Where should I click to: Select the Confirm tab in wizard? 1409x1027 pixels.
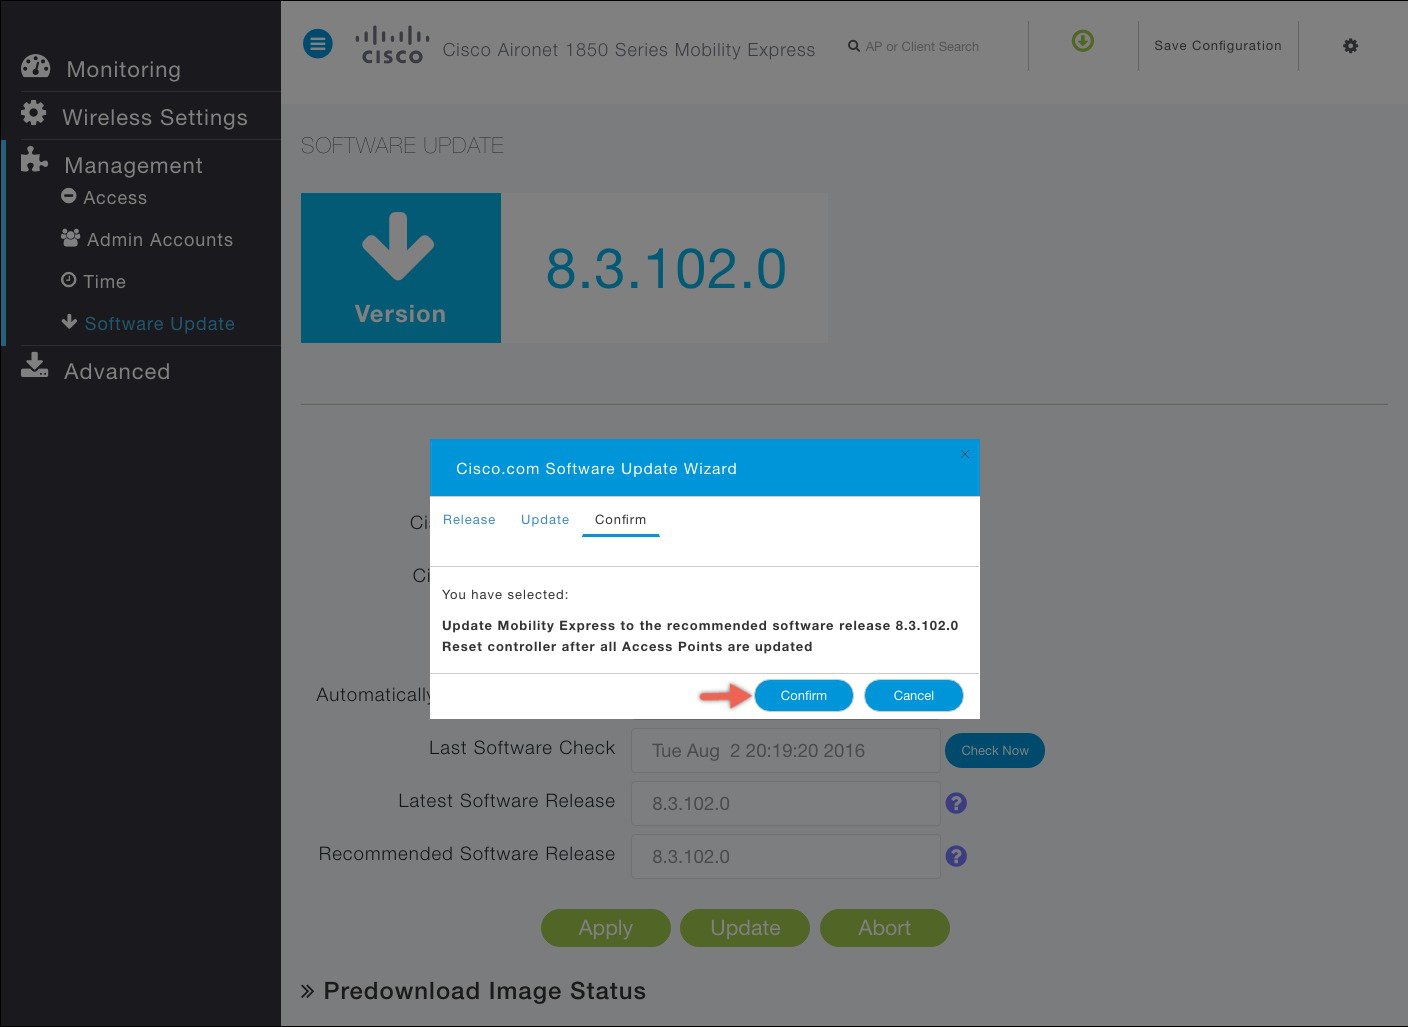[x=620, y=520]
